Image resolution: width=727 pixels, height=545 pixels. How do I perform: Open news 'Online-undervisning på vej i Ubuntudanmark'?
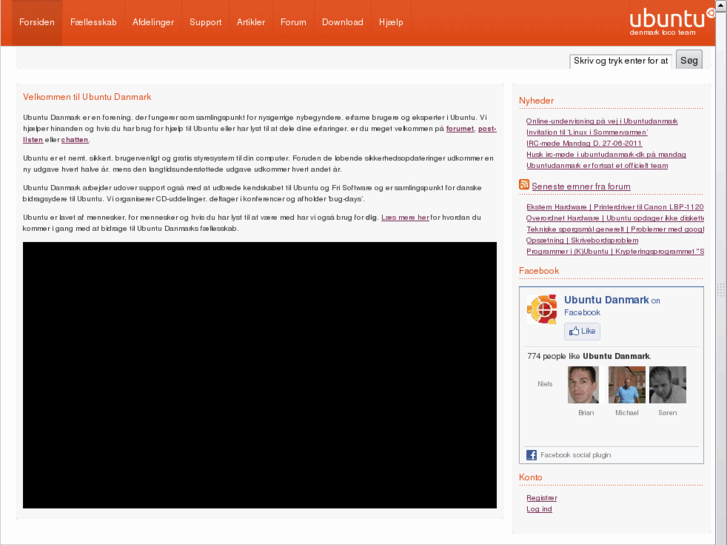click(x=602, y=121)
